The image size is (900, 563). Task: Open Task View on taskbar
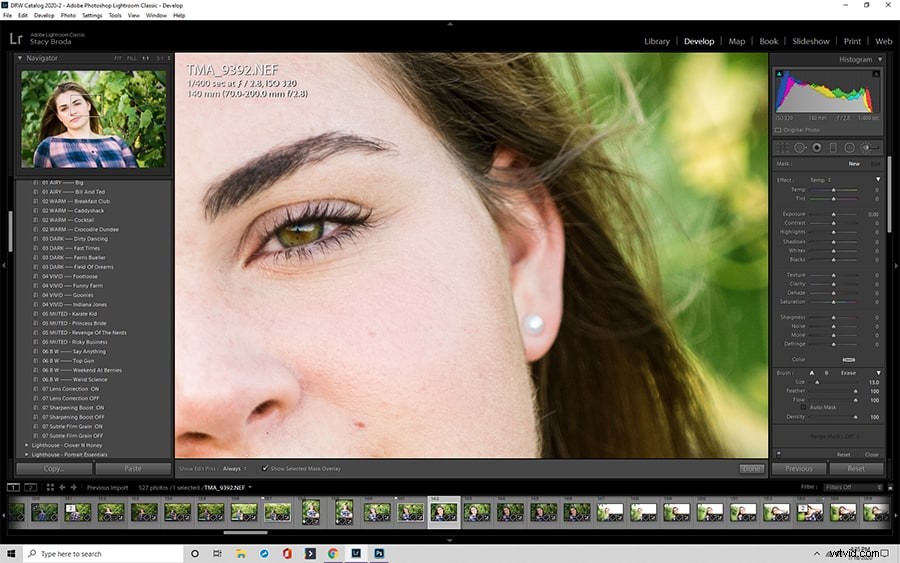[x=217, y=554]
